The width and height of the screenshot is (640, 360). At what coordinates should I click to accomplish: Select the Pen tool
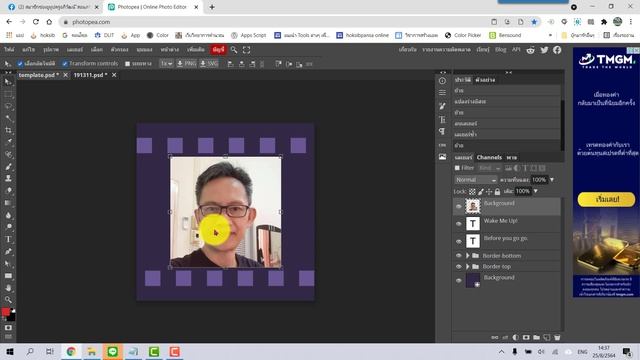8,251
